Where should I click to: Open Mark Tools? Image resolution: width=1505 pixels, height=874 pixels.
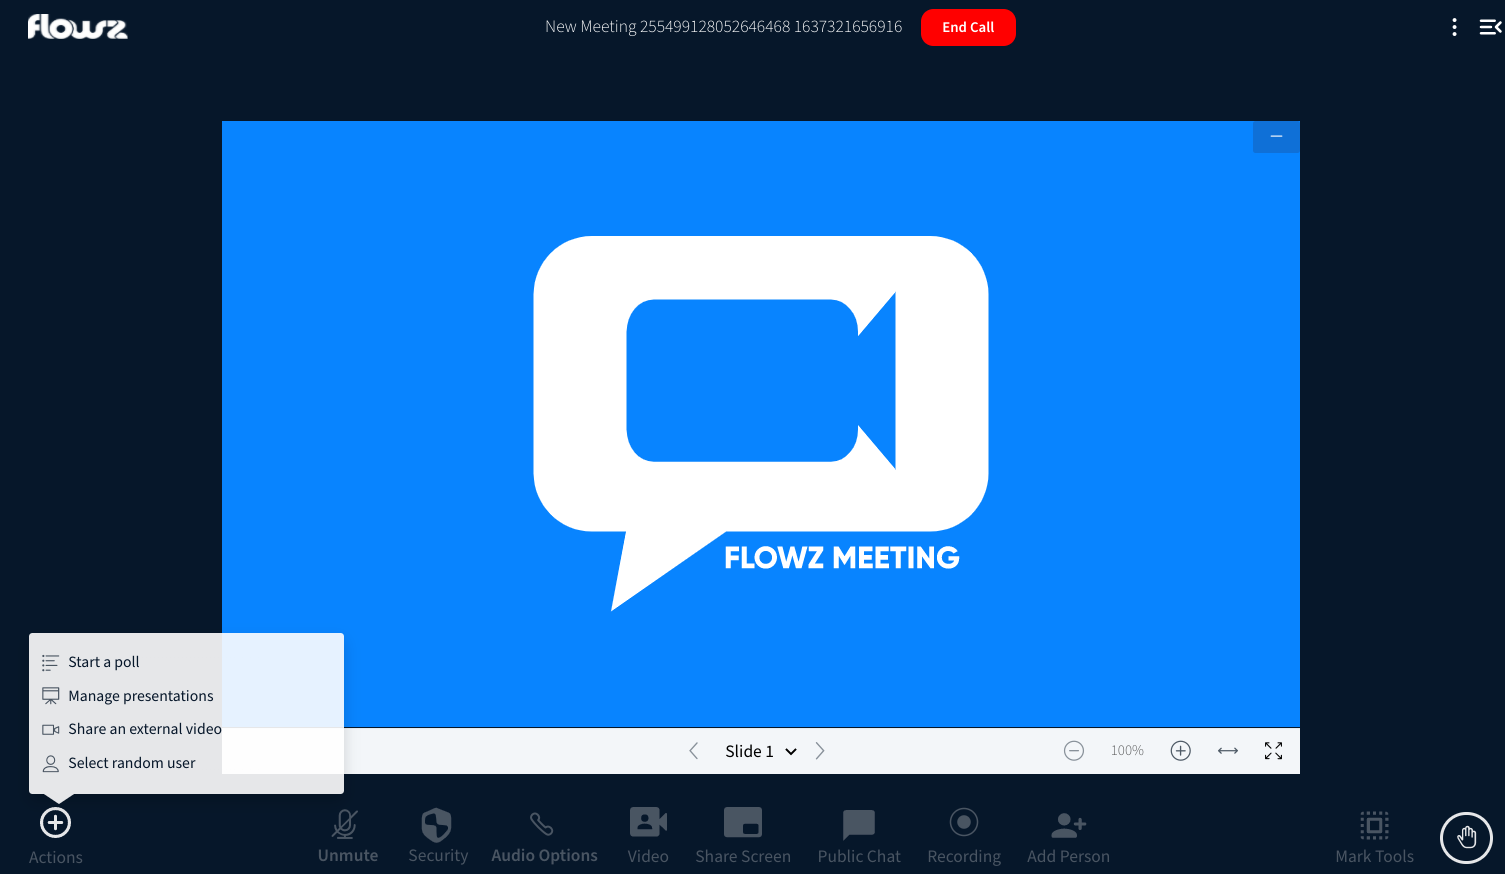tap(1375, 825)
